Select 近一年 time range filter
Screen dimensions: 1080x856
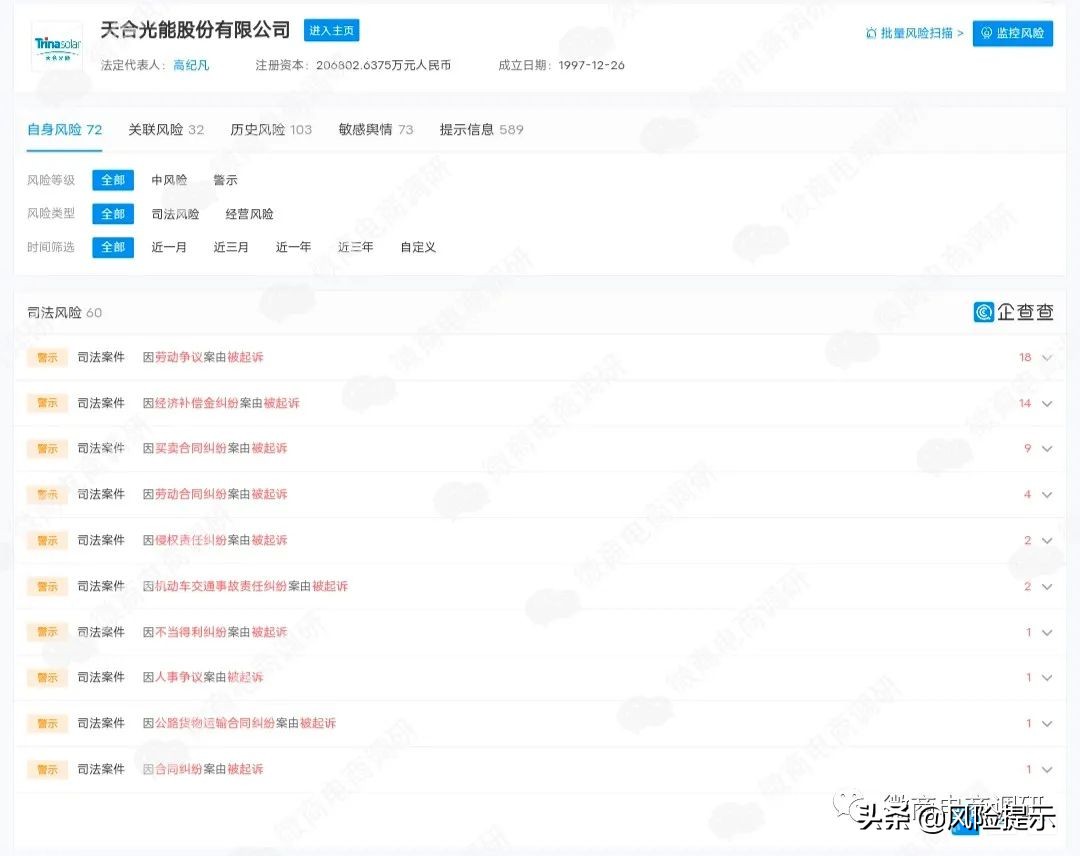pos(292,247)
